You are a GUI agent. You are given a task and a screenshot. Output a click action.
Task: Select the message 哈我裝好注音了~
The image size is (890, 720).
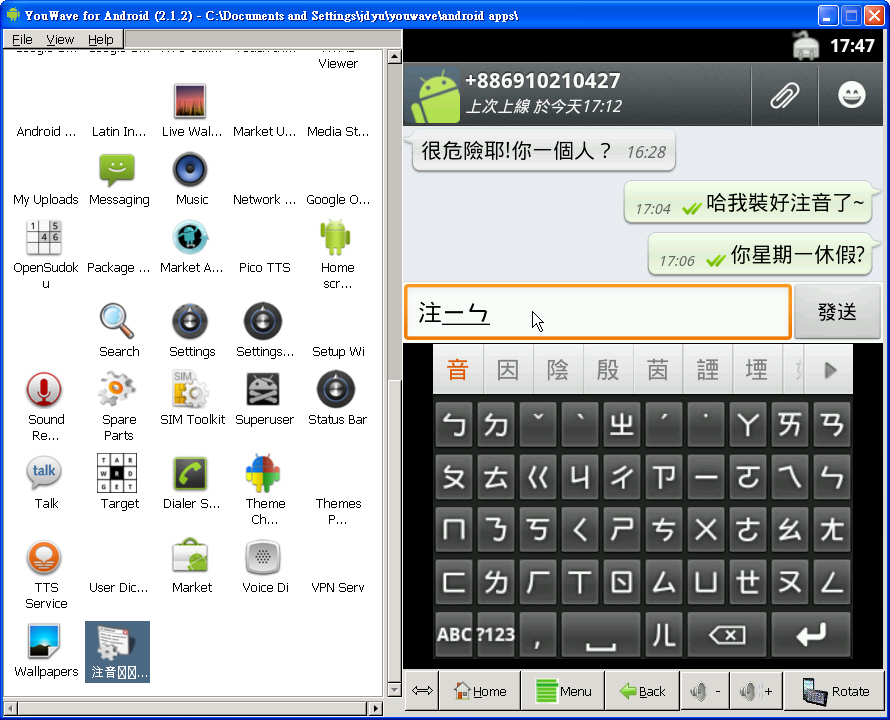[749, 203]
